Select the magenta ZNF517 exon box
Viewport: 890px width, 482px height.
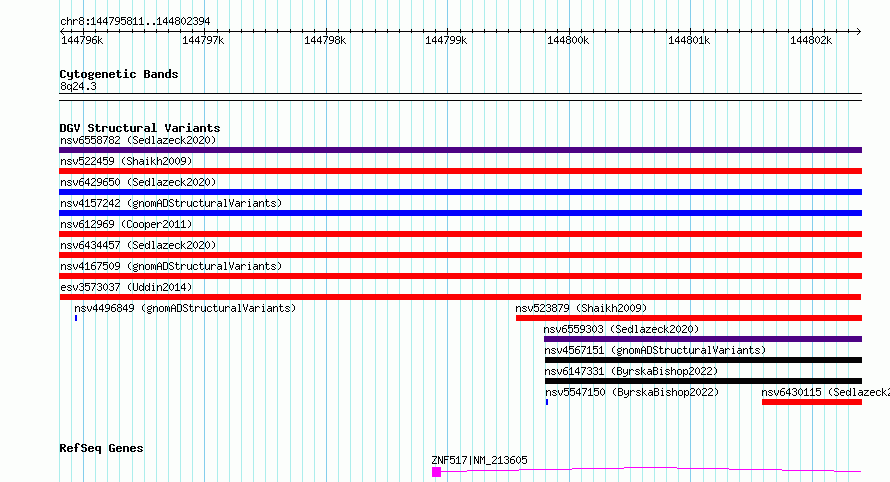[x=436, y=472]
